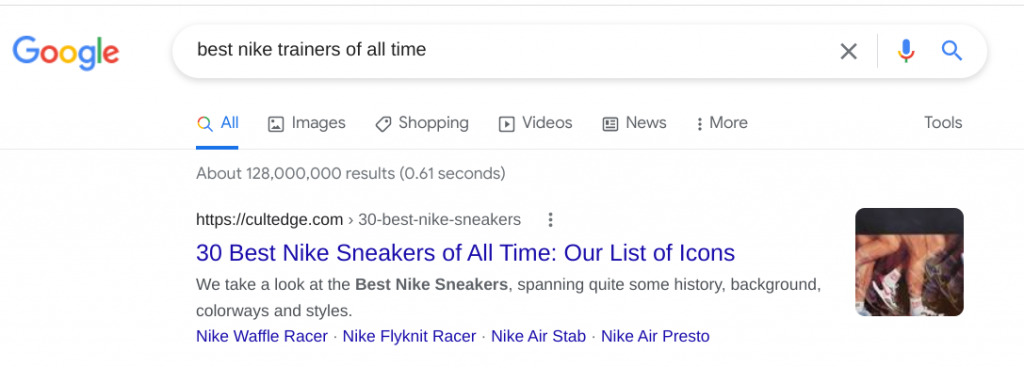
Task: Click the sneaker result thumbnail image
Action: 909,262
